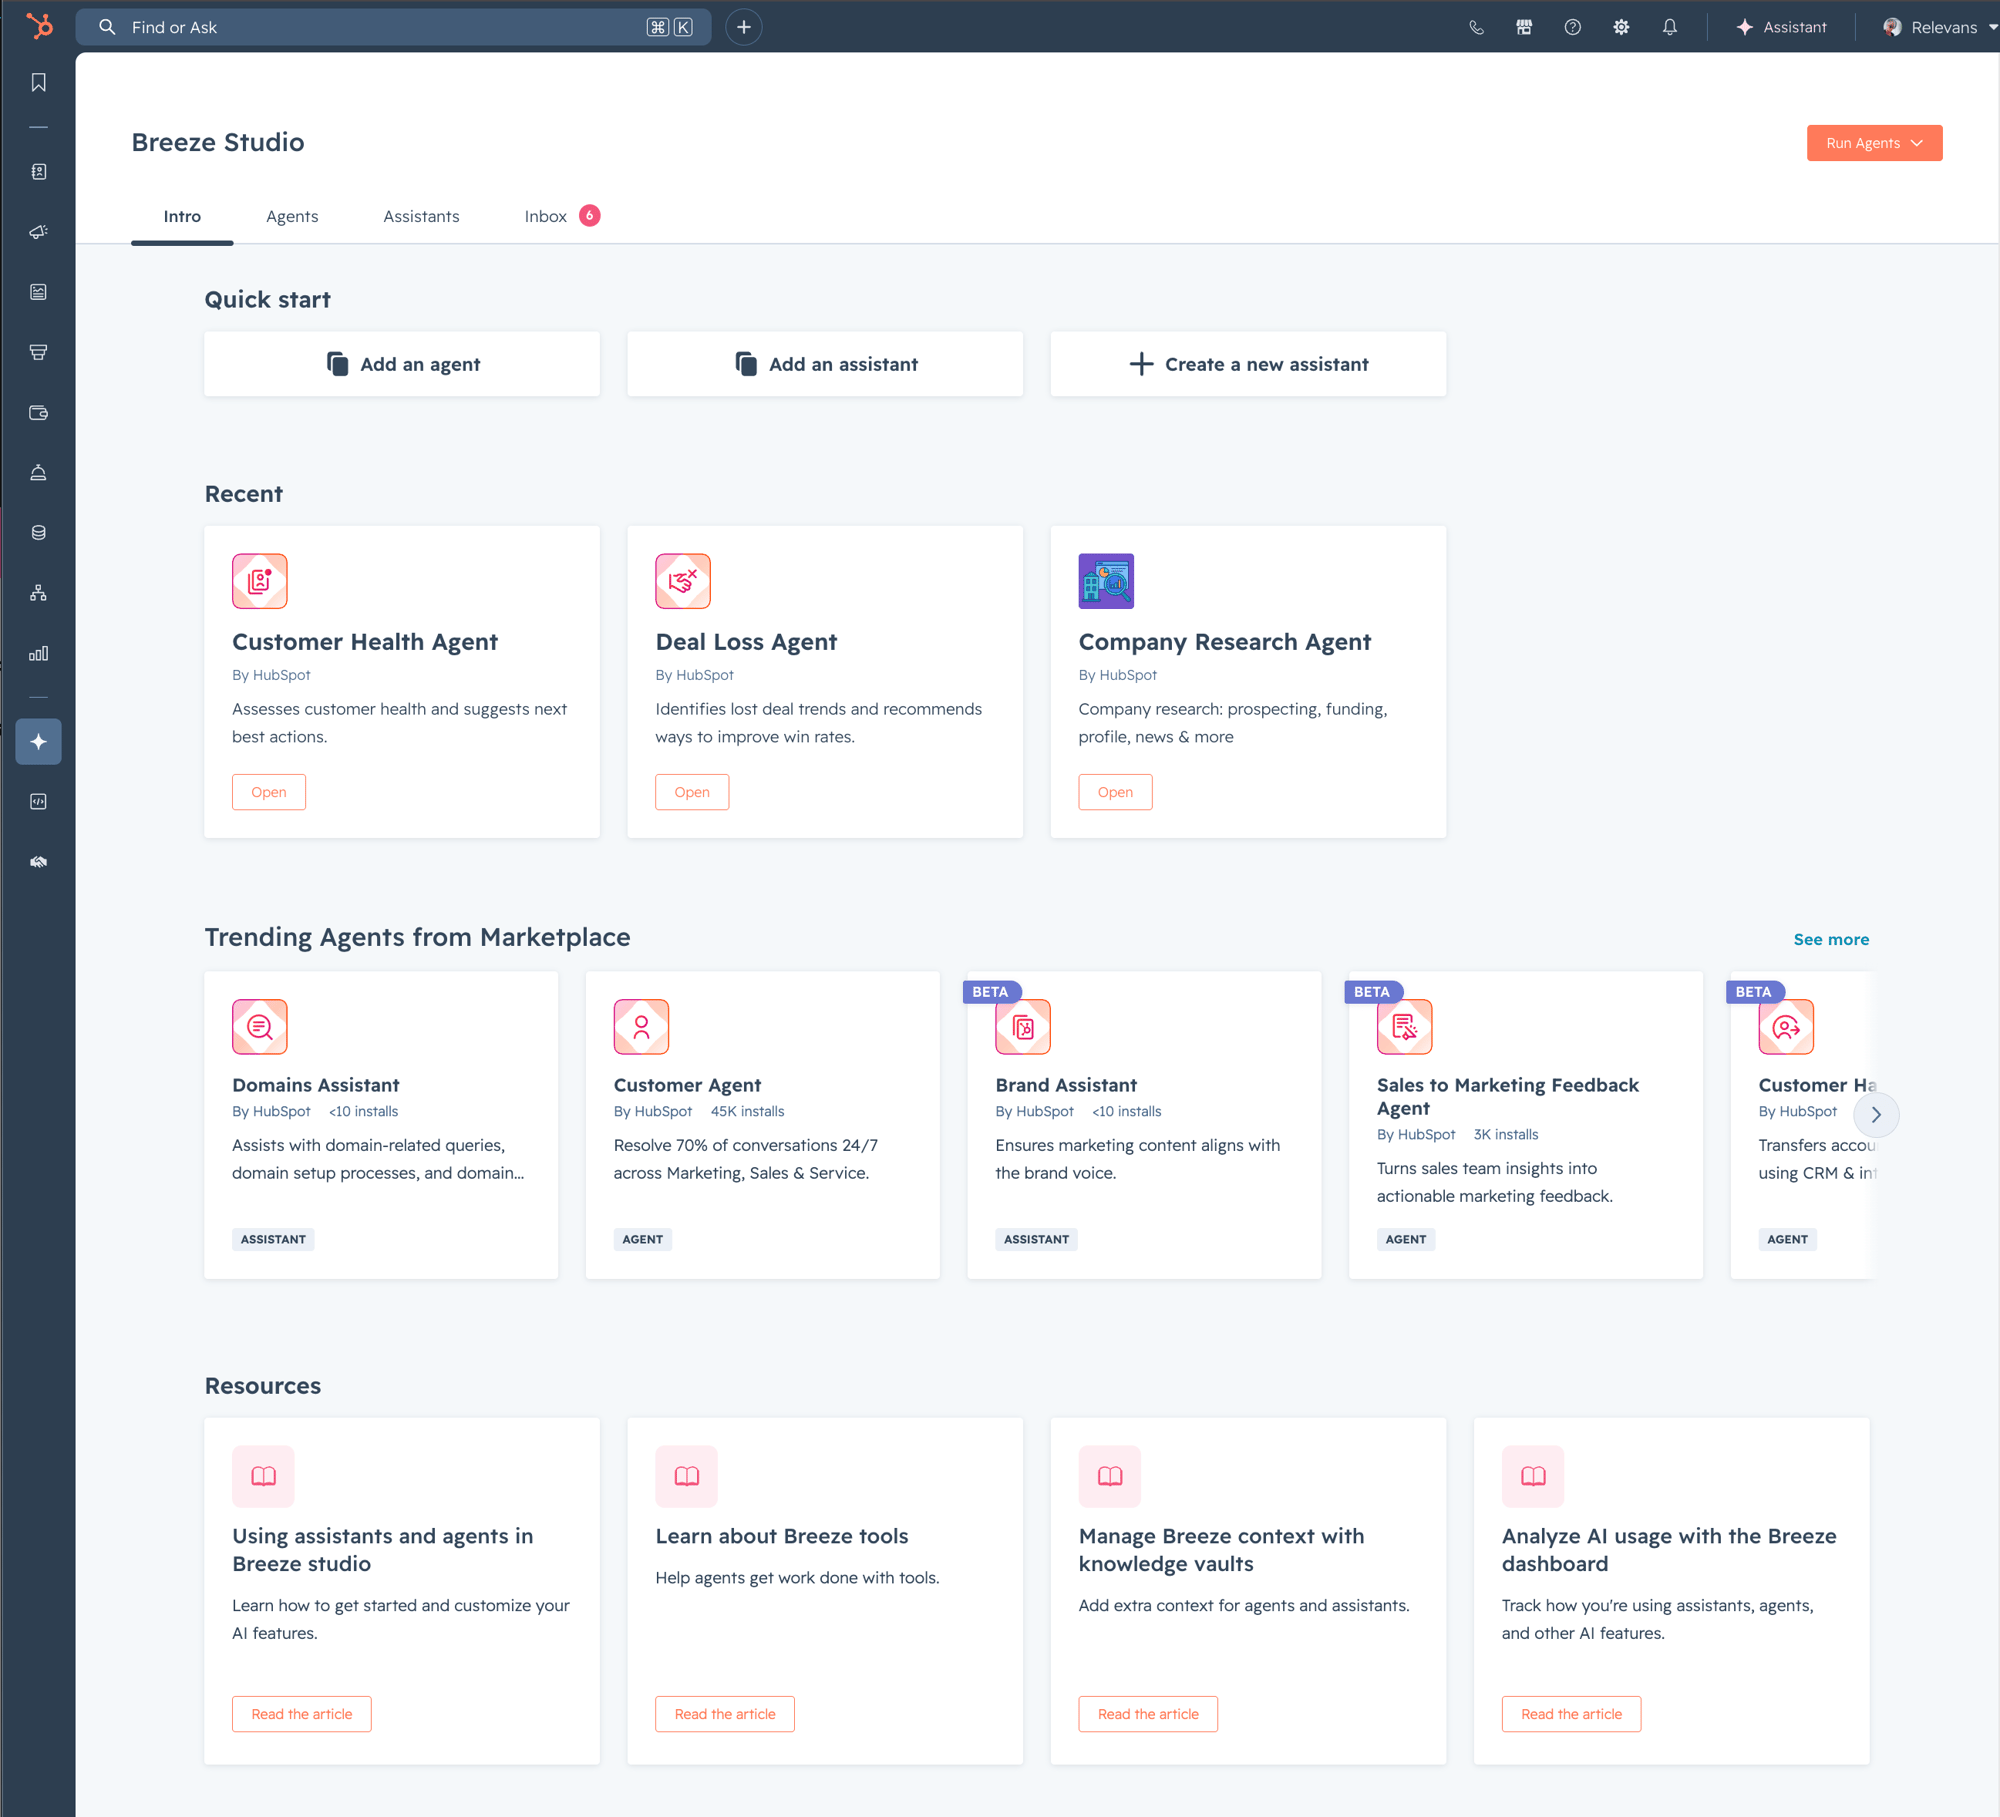Click the Add an assistant quick start button
This screenshot has width=2000, height=1817.
point(825,364)
